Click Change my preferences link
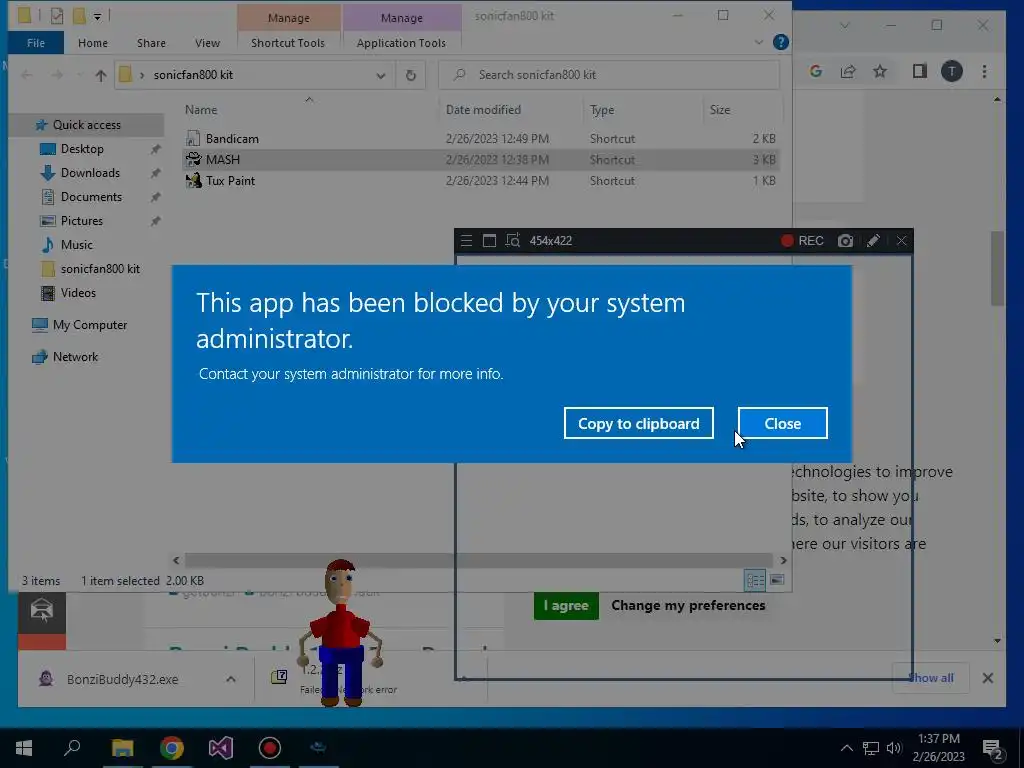Screen dimensions: 1024x768 tap(688, 605)
